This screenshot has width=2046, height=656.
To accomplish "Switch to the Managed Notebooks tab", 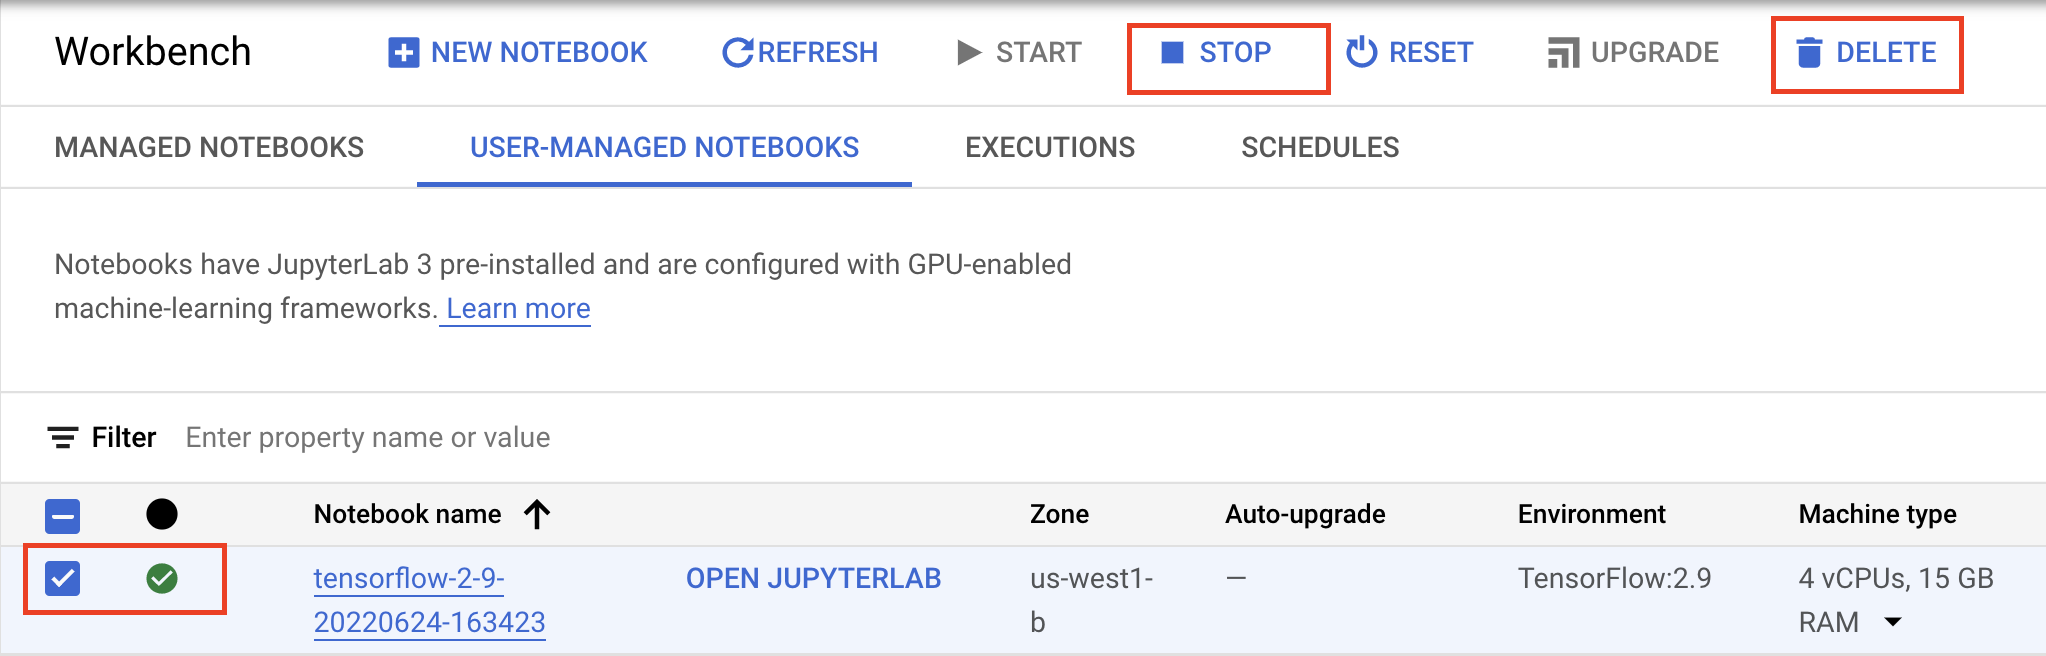I will click(x=209, y=147).
